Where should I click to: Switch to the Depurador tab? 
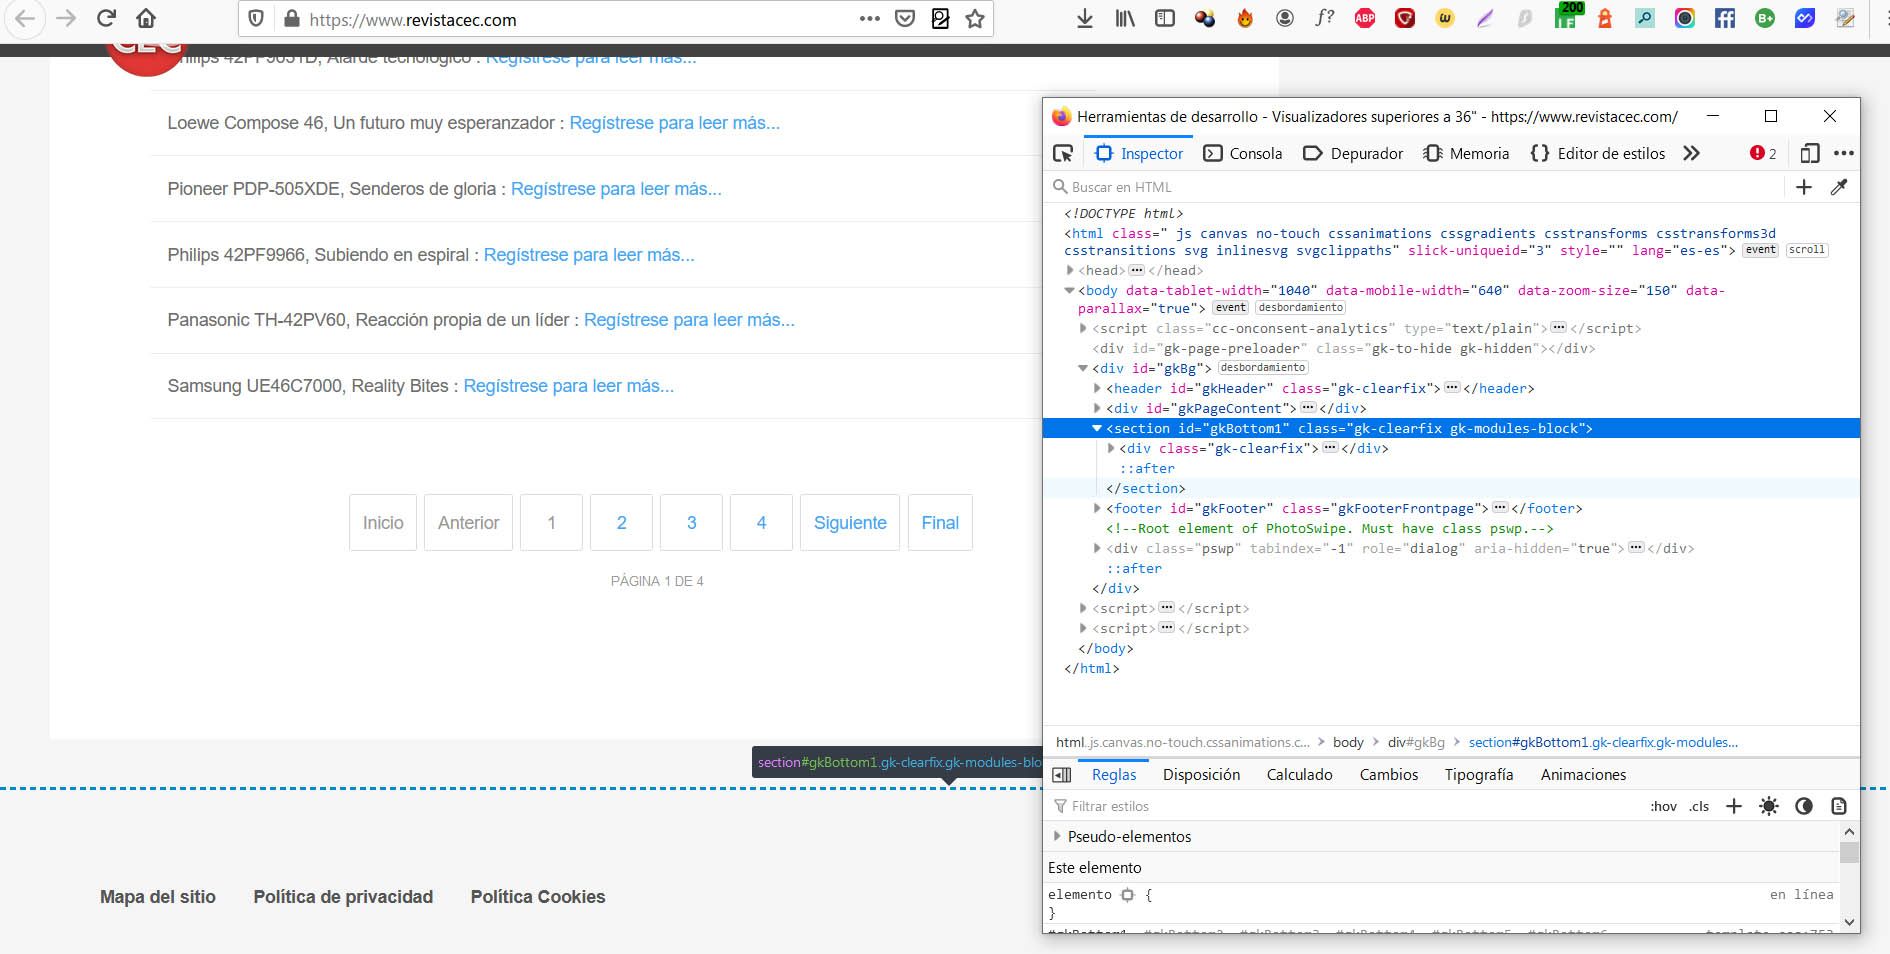(1353, 153)
